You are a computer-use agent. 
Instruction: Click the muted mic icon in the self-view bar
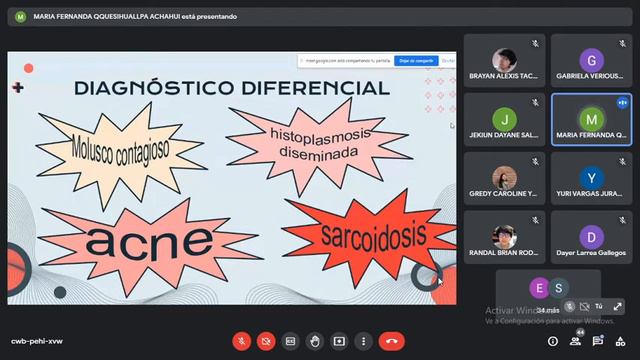(x=570, y=307)
